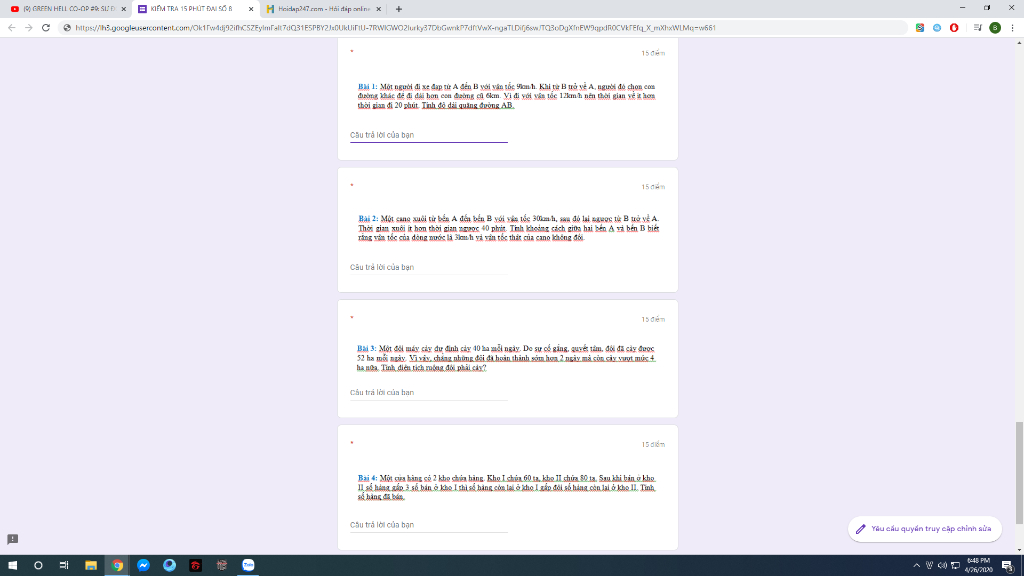This screenshot has width=1024, height=576.
Task: Open the red-black game taskbar icon
Action: 195,566
